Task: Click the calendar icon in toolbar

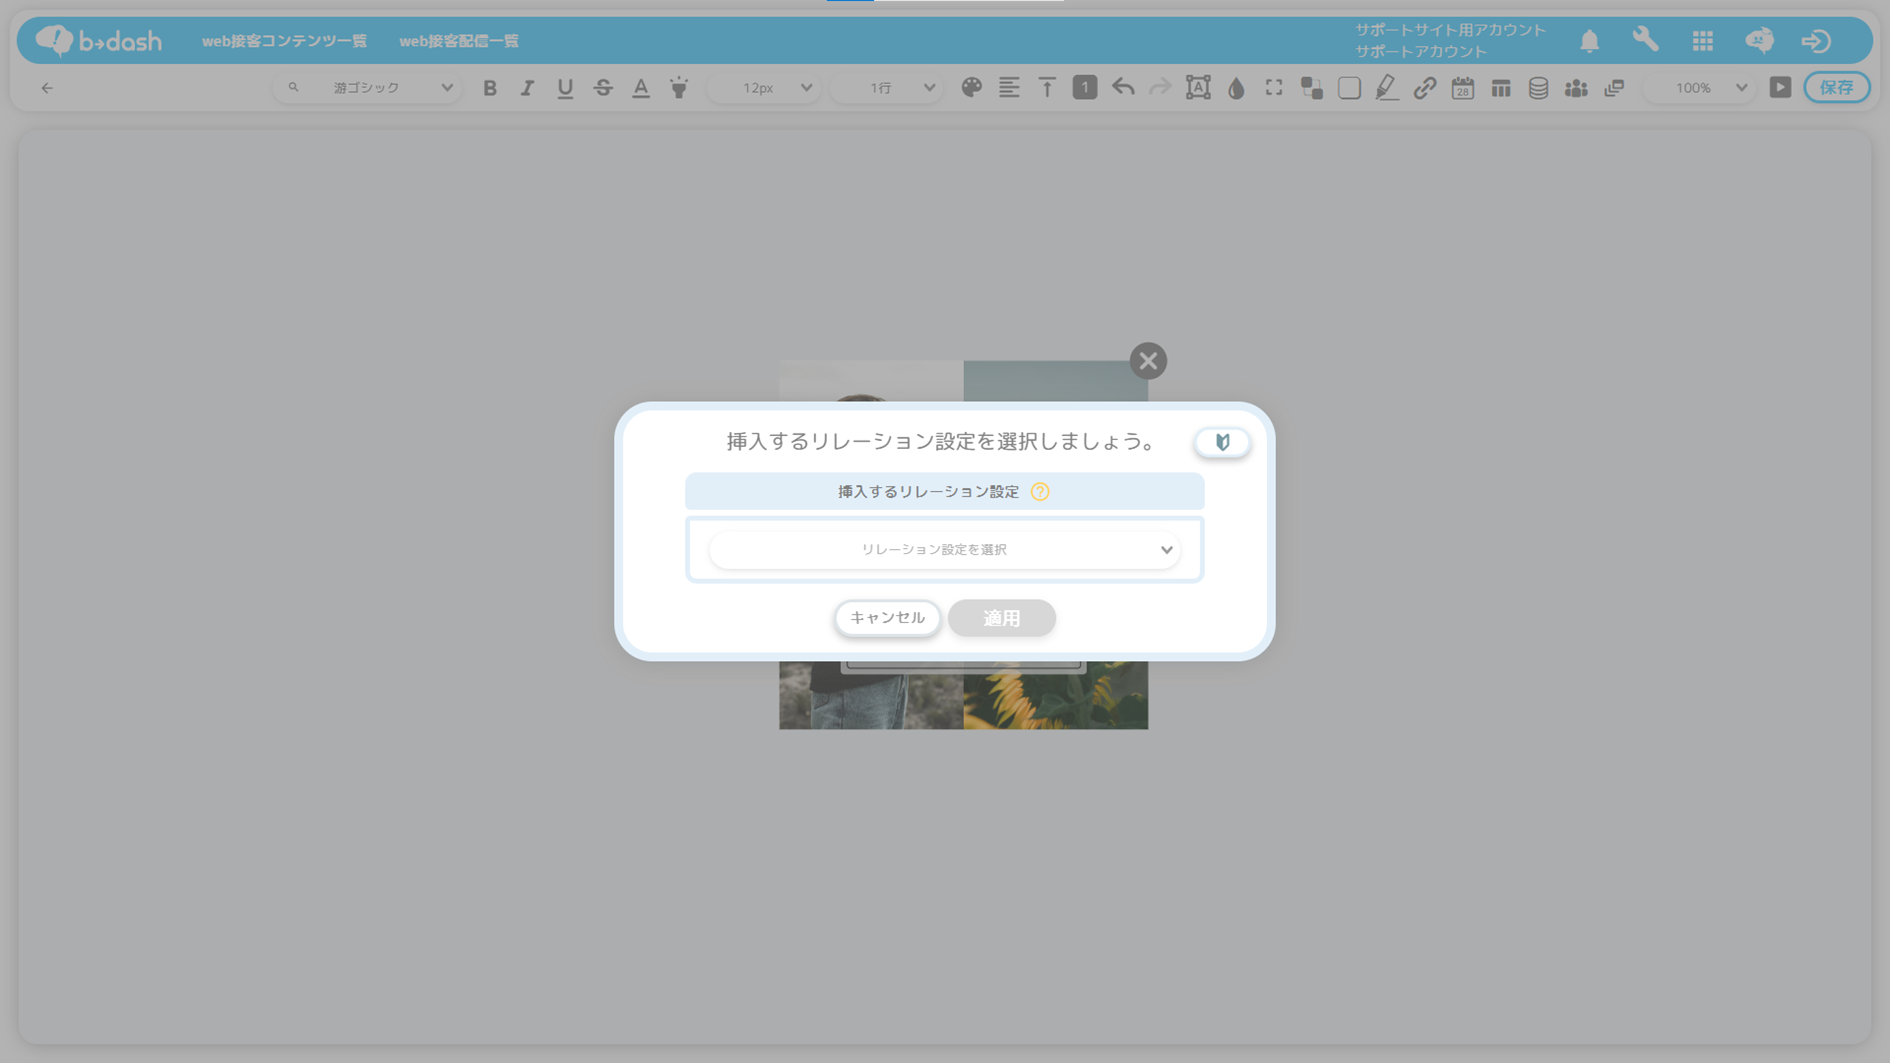Action: 1462,88
